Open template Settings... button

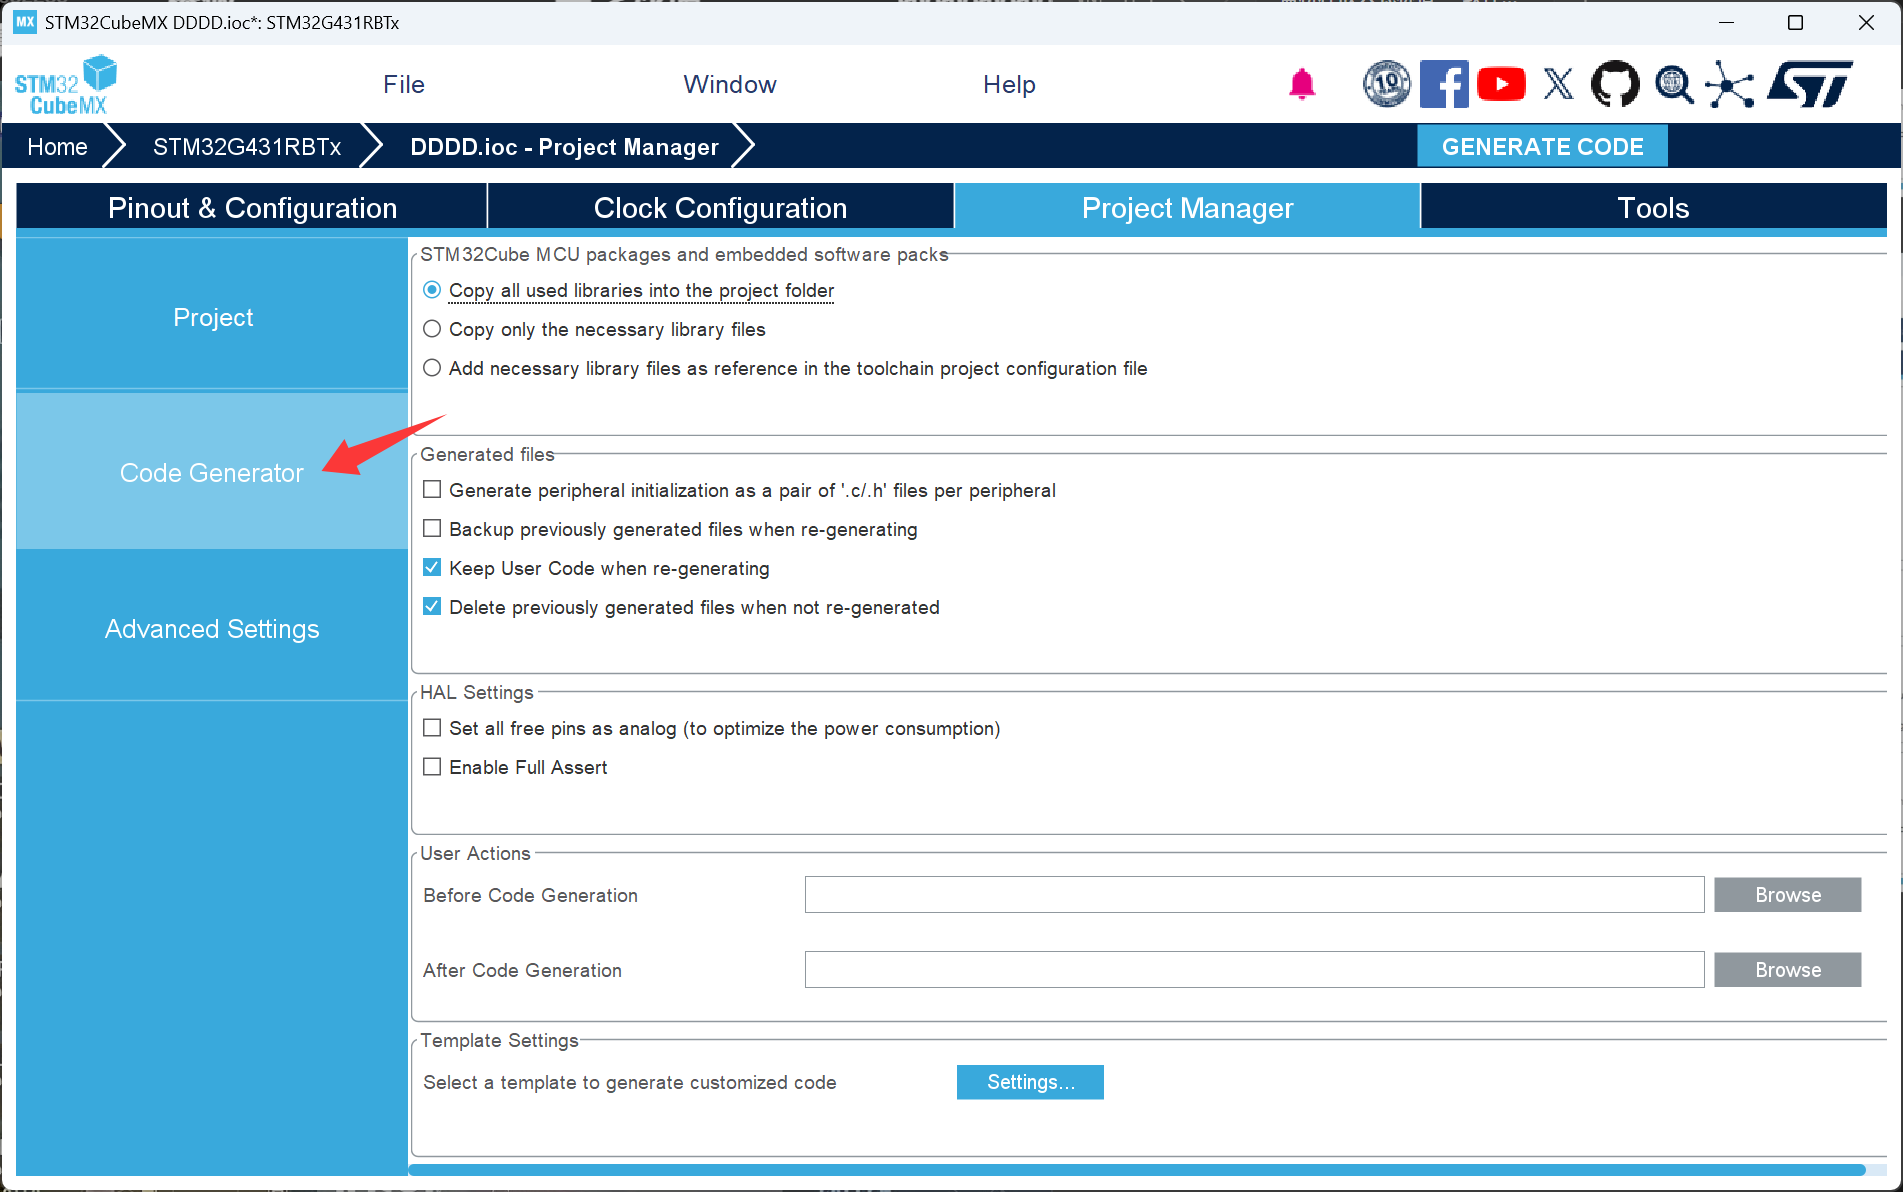pyautogui.click(x=1030, y=1082)
